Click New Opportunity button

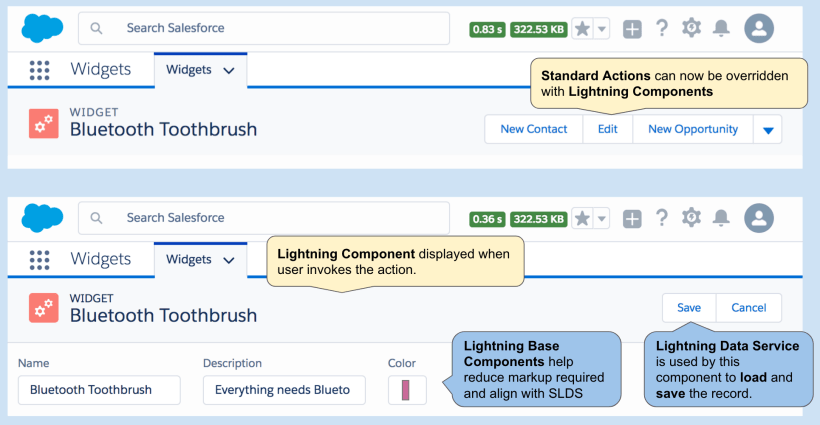[693, 129]
